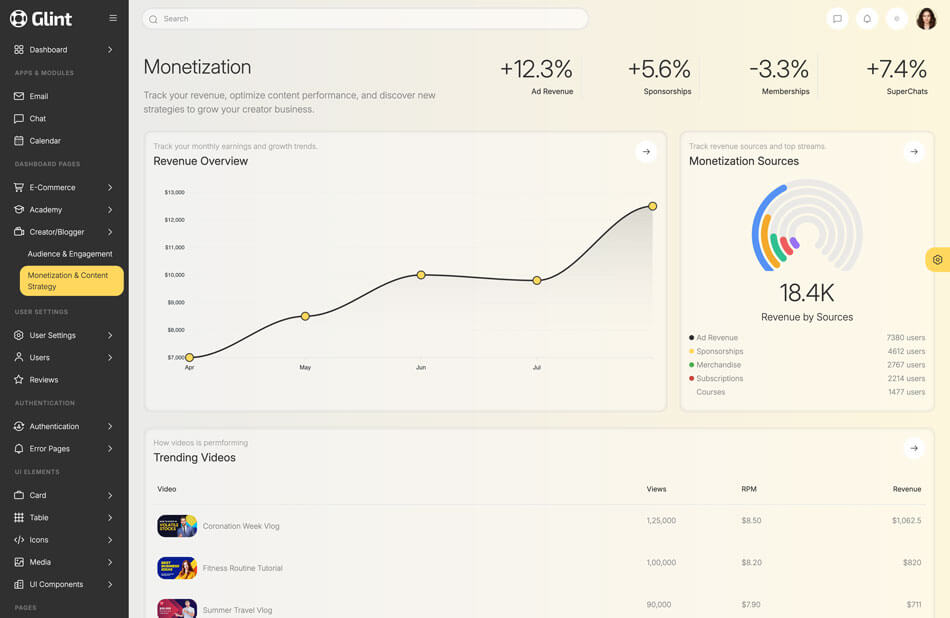950x618 pixels.
Task: Open the Audience & Engagement page
Action: 70,254
